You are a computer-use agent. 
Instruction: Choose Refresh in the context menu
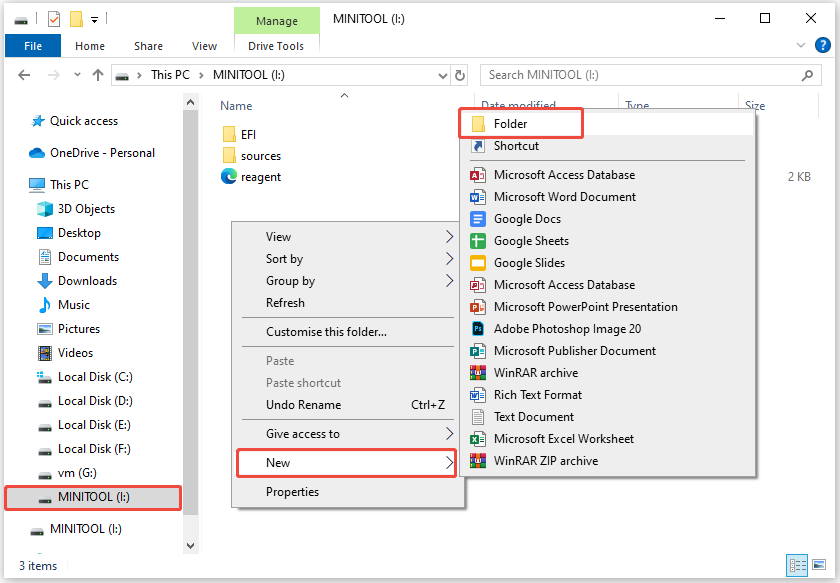[x=348, y=303]
